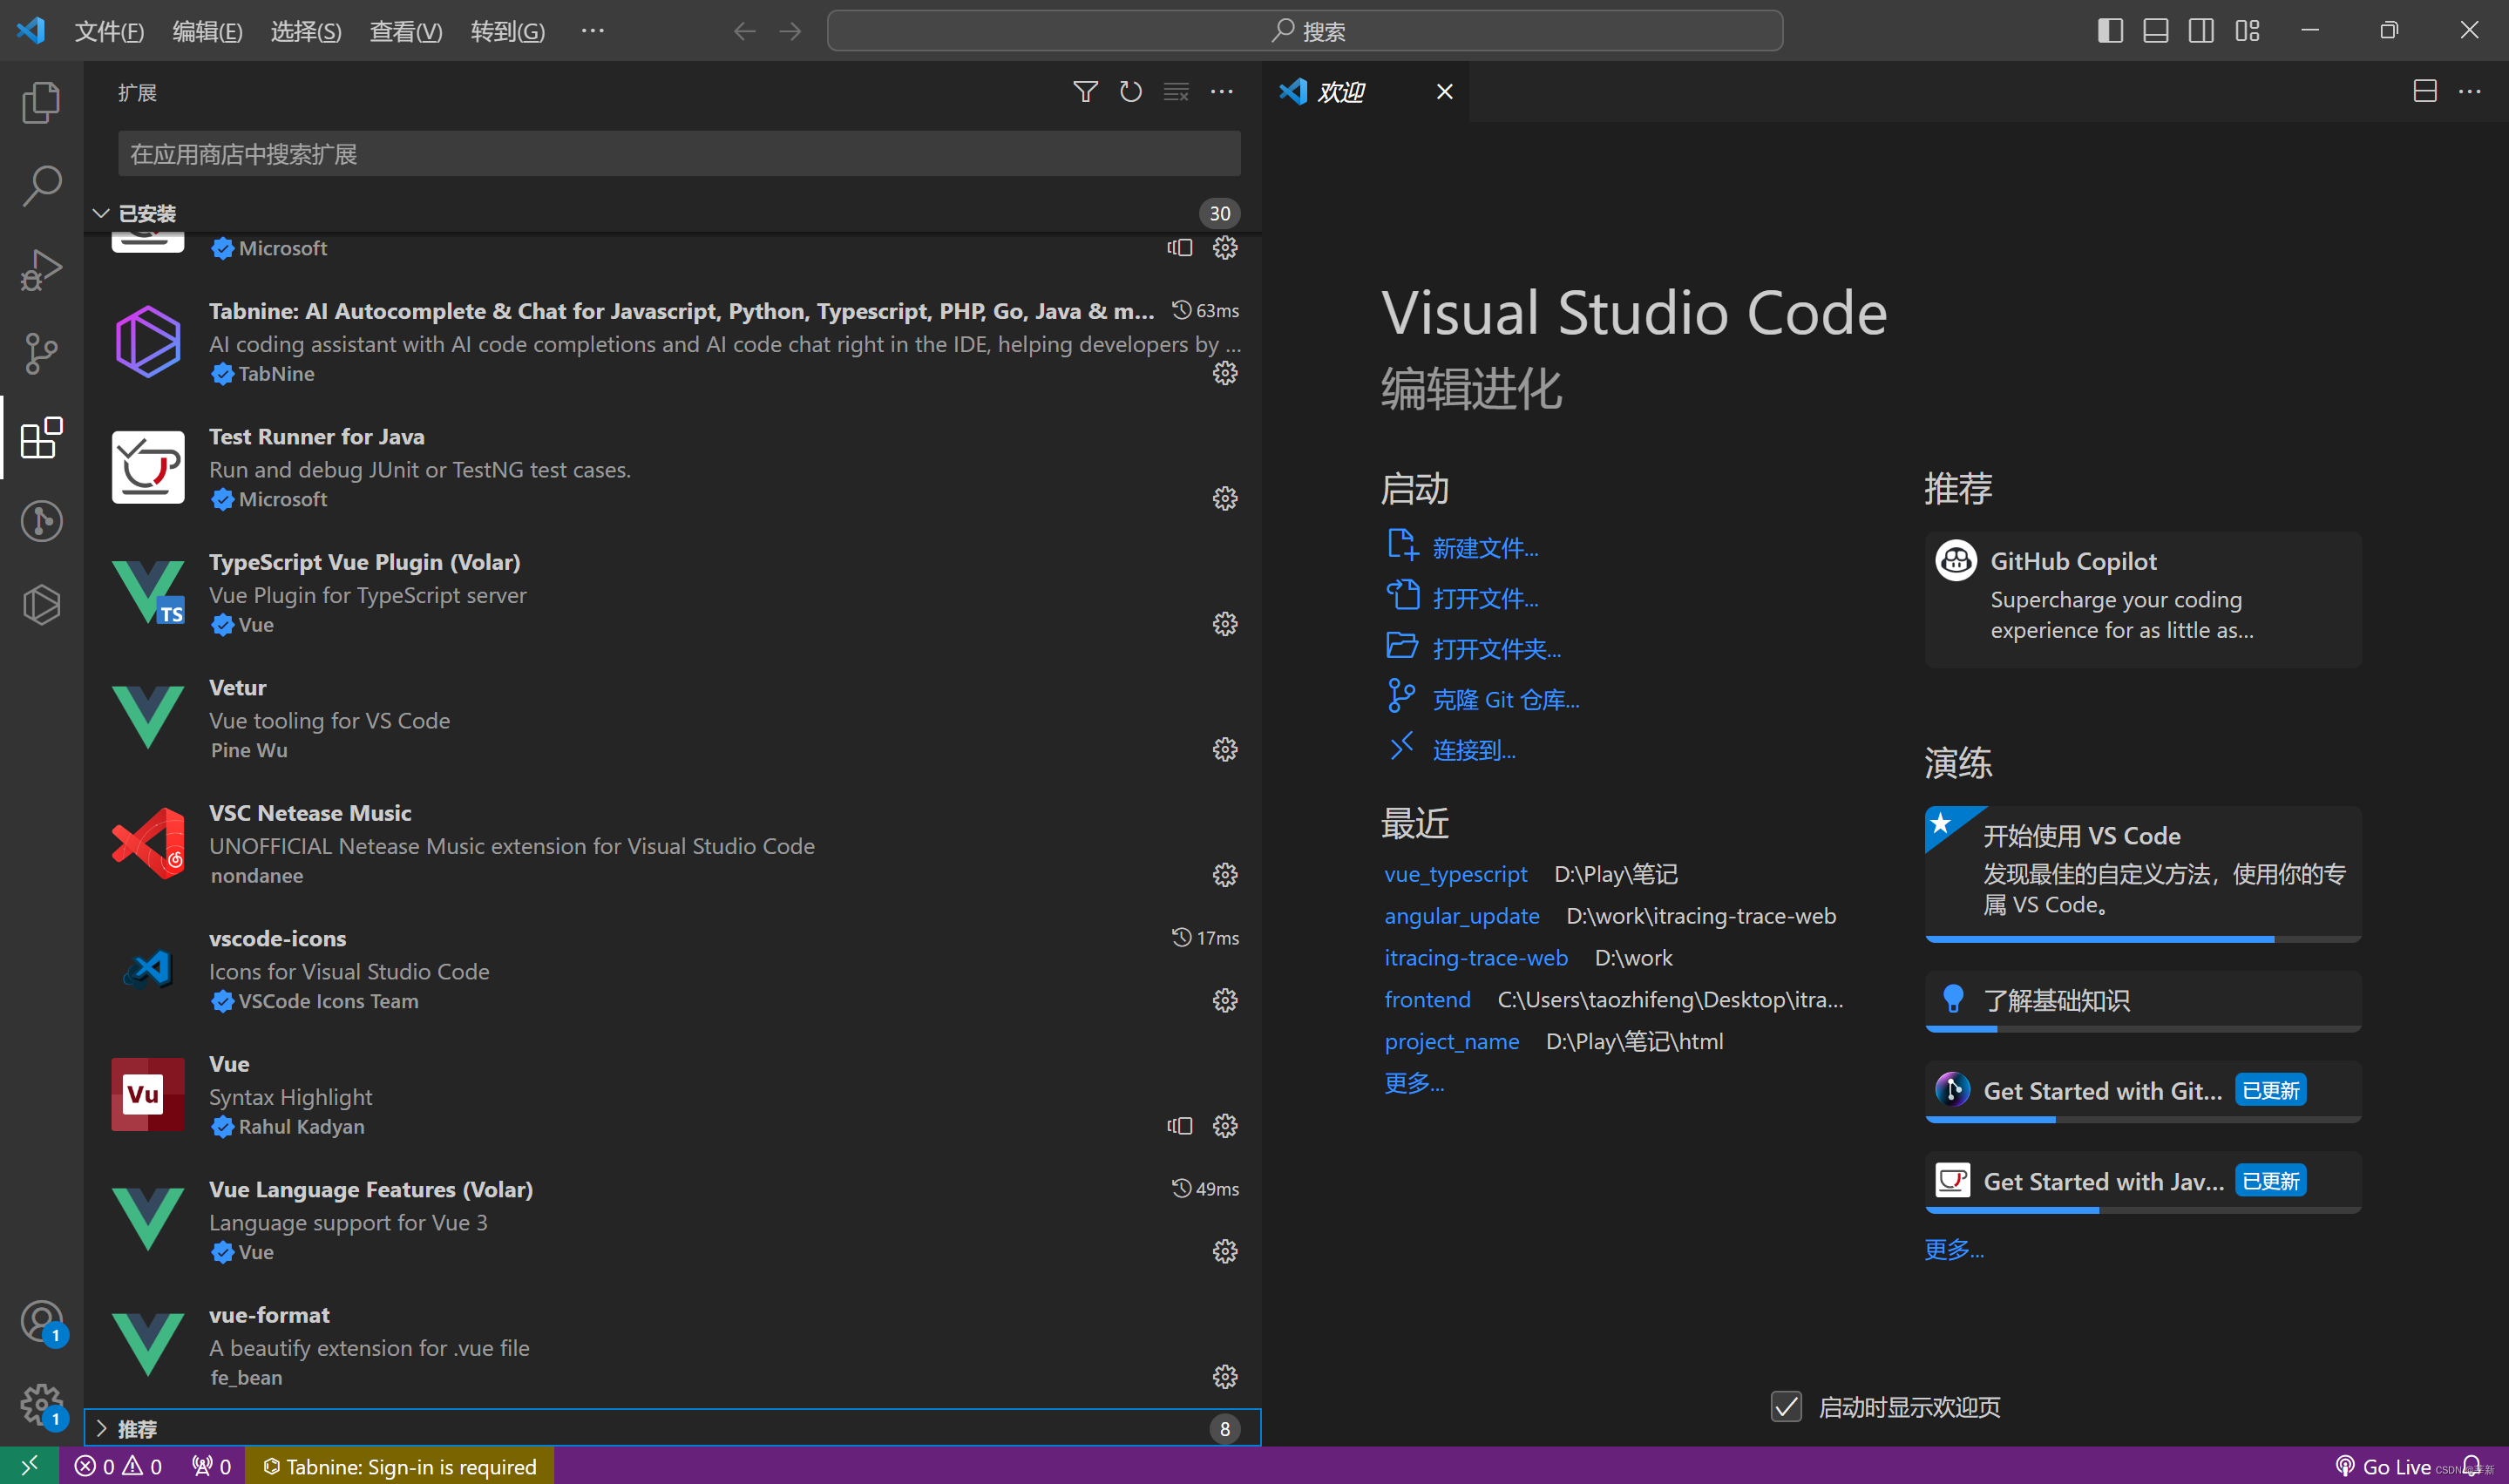Open the Explorer view in activity bar
The image size is (2509, 1484).
41,102
